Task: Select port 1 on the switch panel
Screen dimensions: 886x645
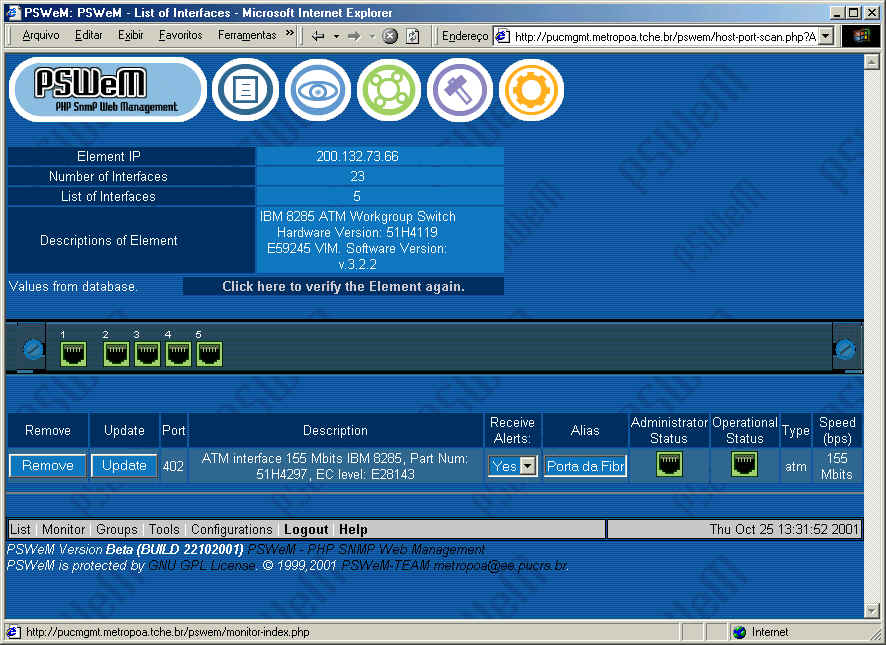Action: click(x=73, y=353)
